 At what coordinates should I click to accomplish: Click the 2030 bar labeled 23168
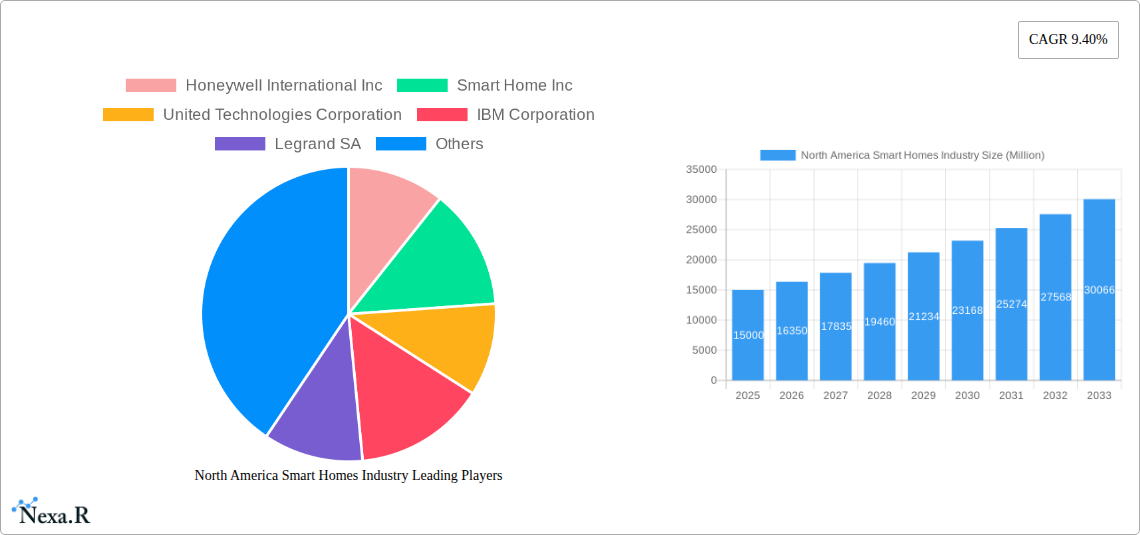pos(968,310)
